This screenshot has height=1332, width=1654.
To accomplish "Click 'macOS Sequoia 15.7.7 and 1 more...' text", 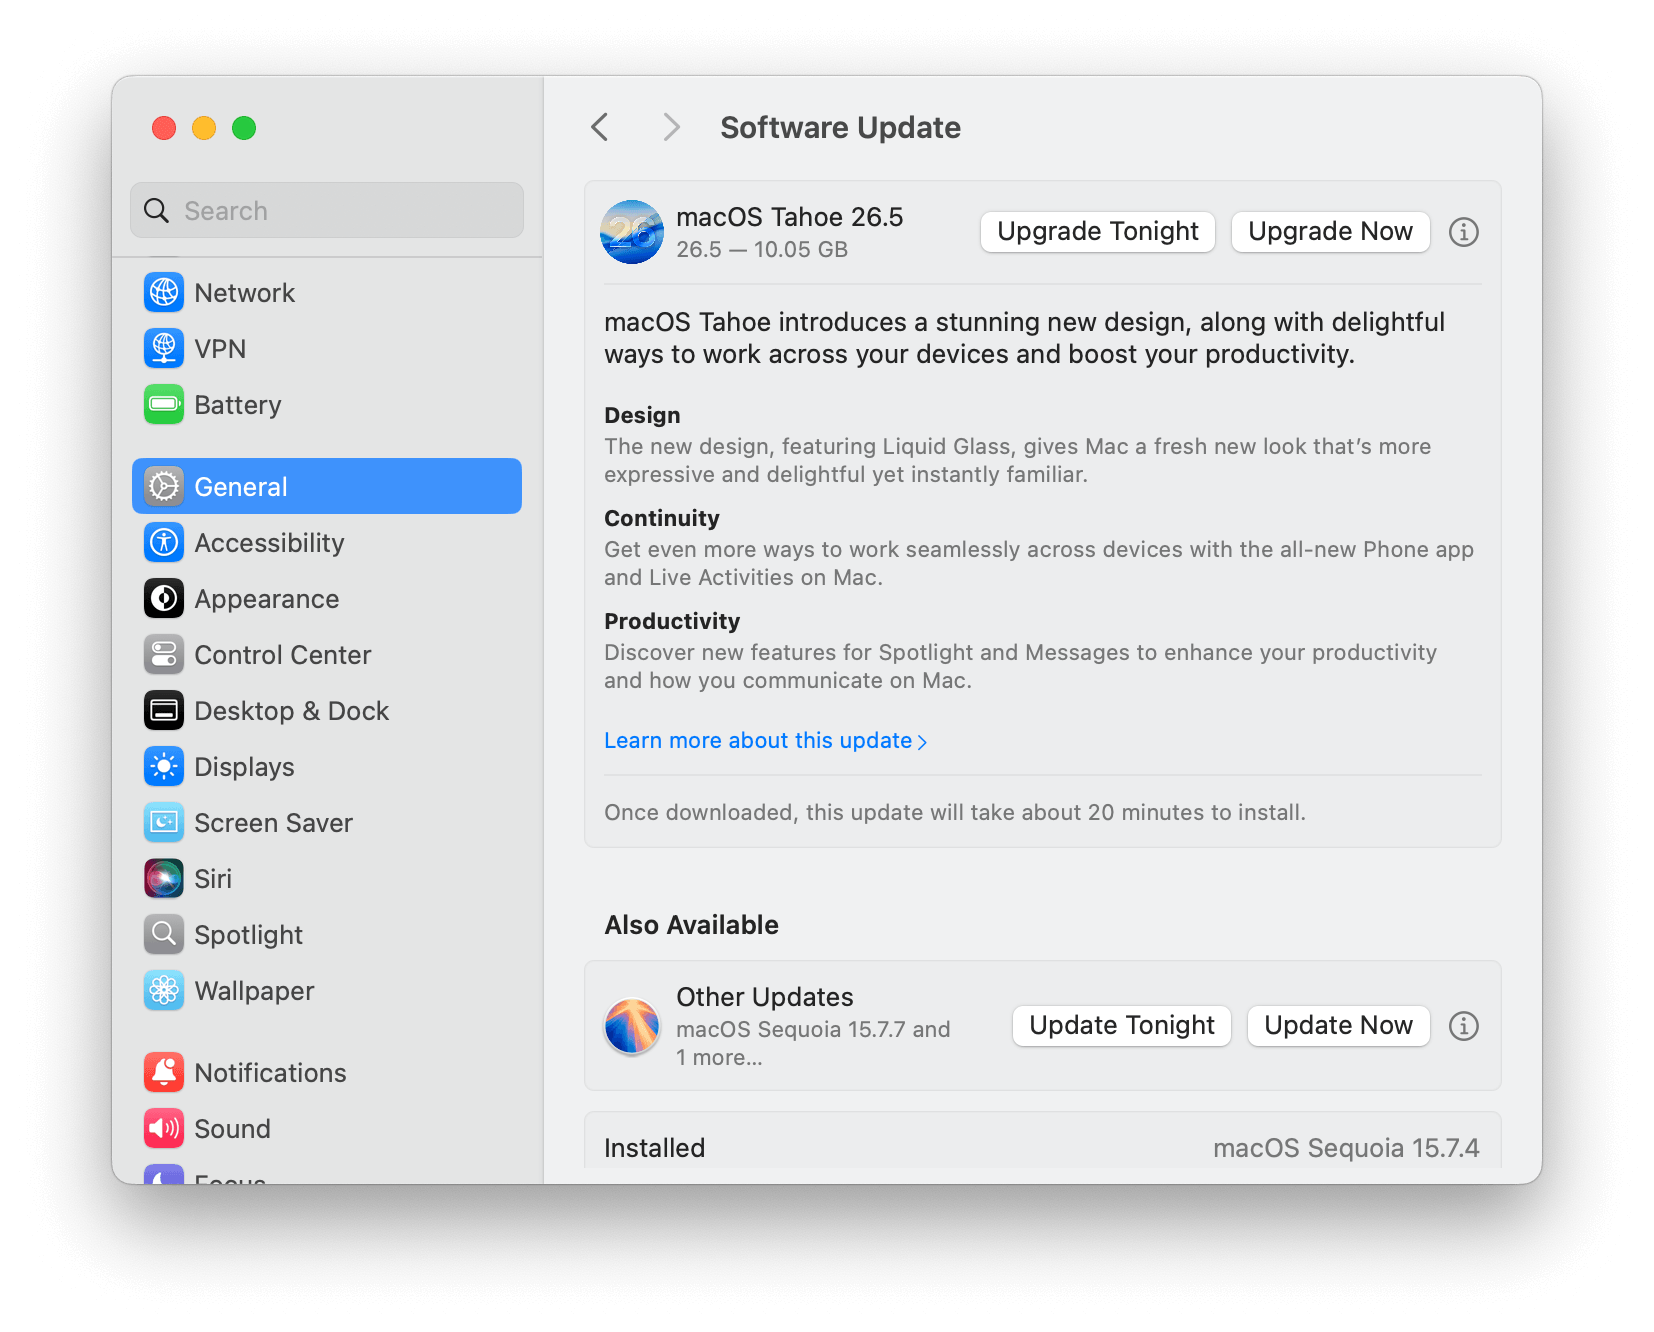I will pos(813,1043).
